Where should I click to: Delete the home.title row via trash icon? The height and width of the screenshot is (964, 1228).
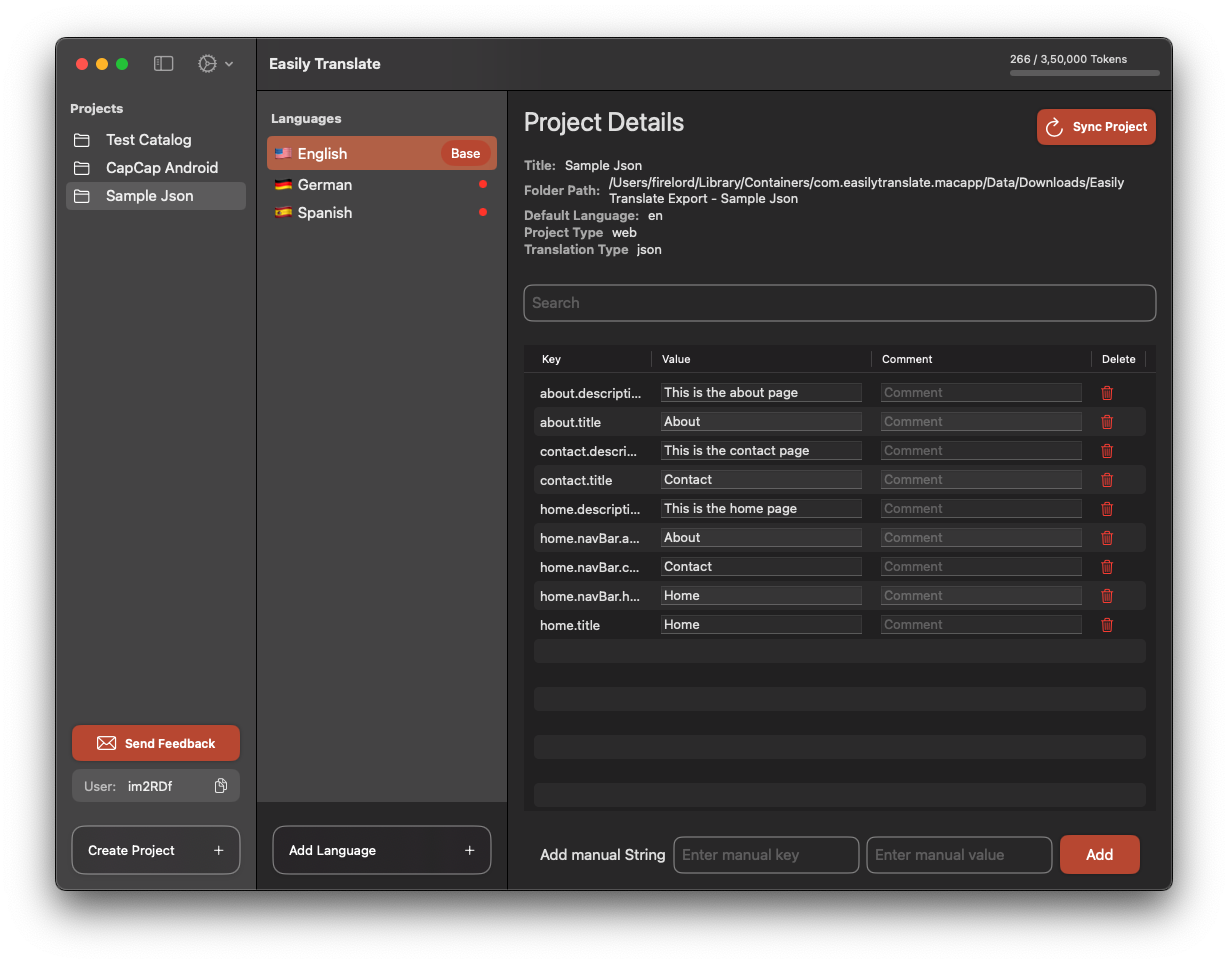click(x=1107, y=625)
